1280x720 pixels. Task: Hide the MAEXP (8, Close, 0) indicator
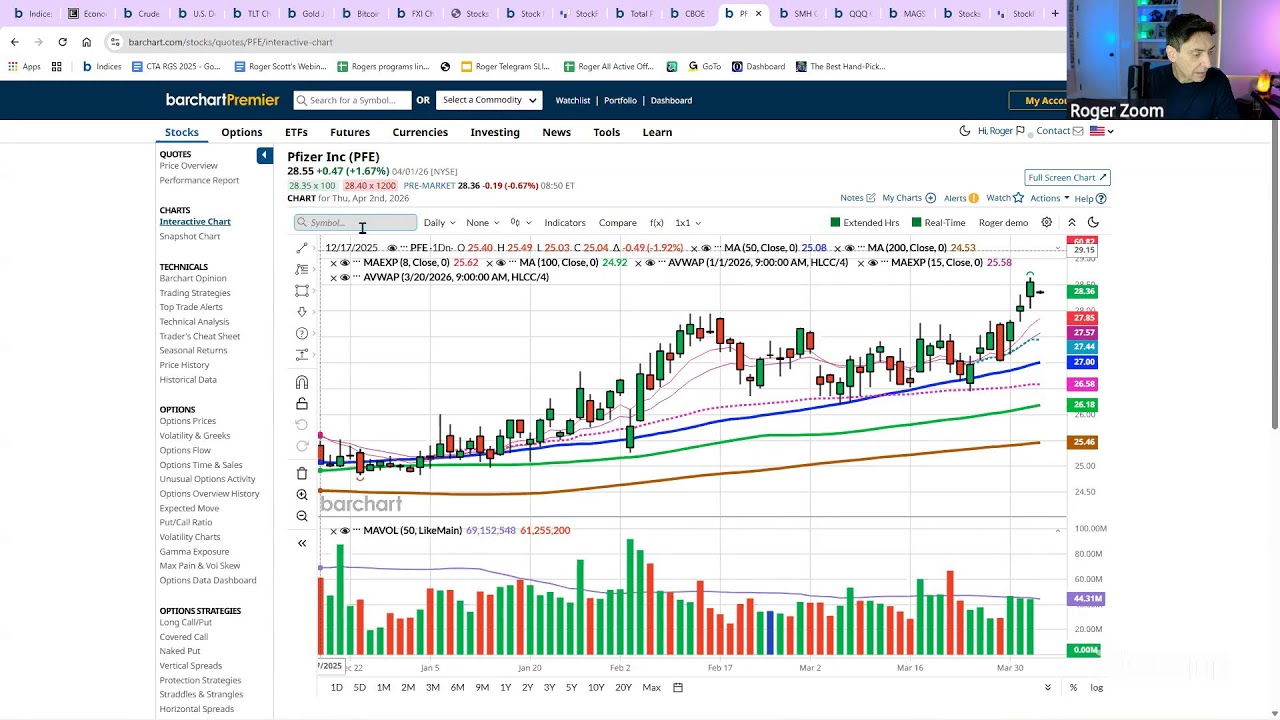point(345,263)
